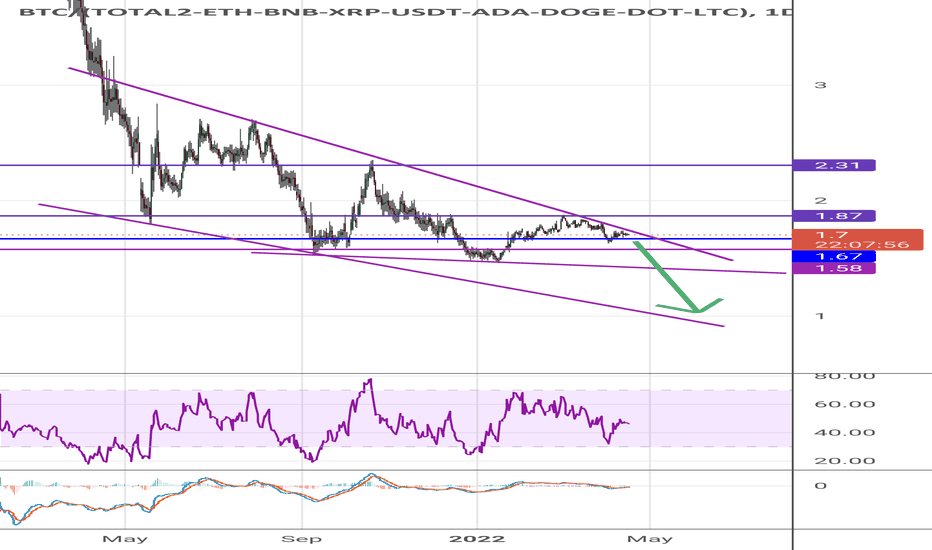Click the 1.87 price level label
Image resolution: width=932 pixels, height=550 pixels.
click(834, 216)
